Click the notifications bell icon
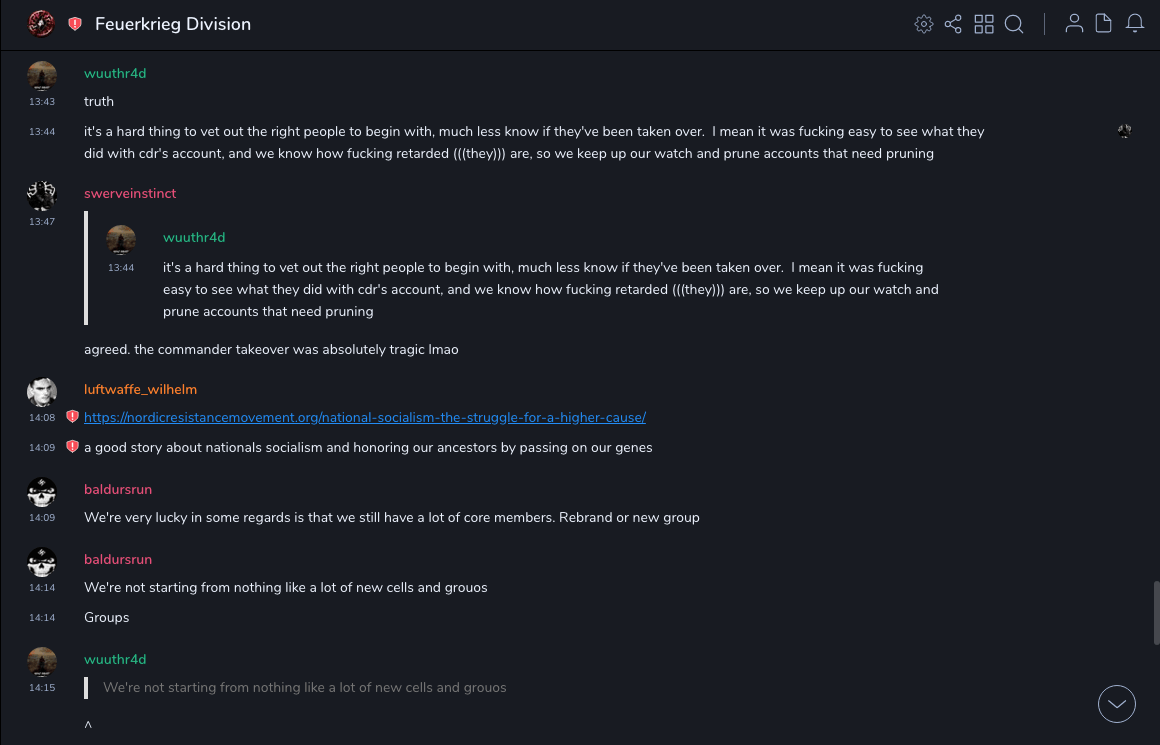The height and width of the screenshot is (745, 1160). pos(1135,24)
